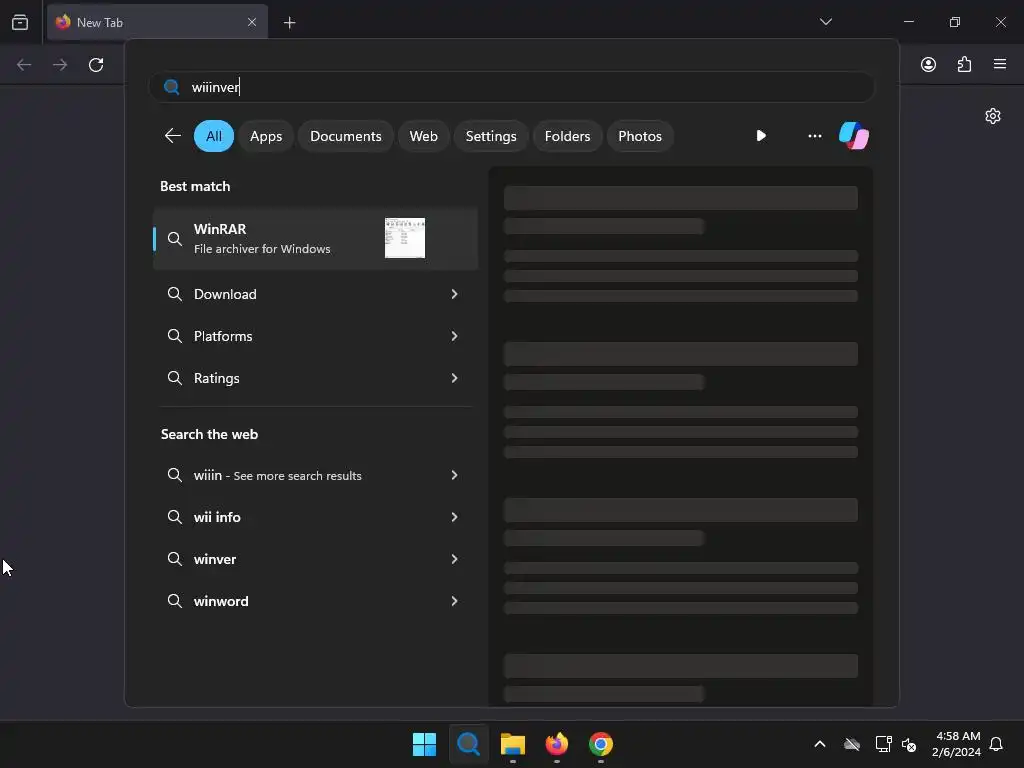Click the muted volume tray icon
This screenshot has height=768, width=1024.
[908, 744]
